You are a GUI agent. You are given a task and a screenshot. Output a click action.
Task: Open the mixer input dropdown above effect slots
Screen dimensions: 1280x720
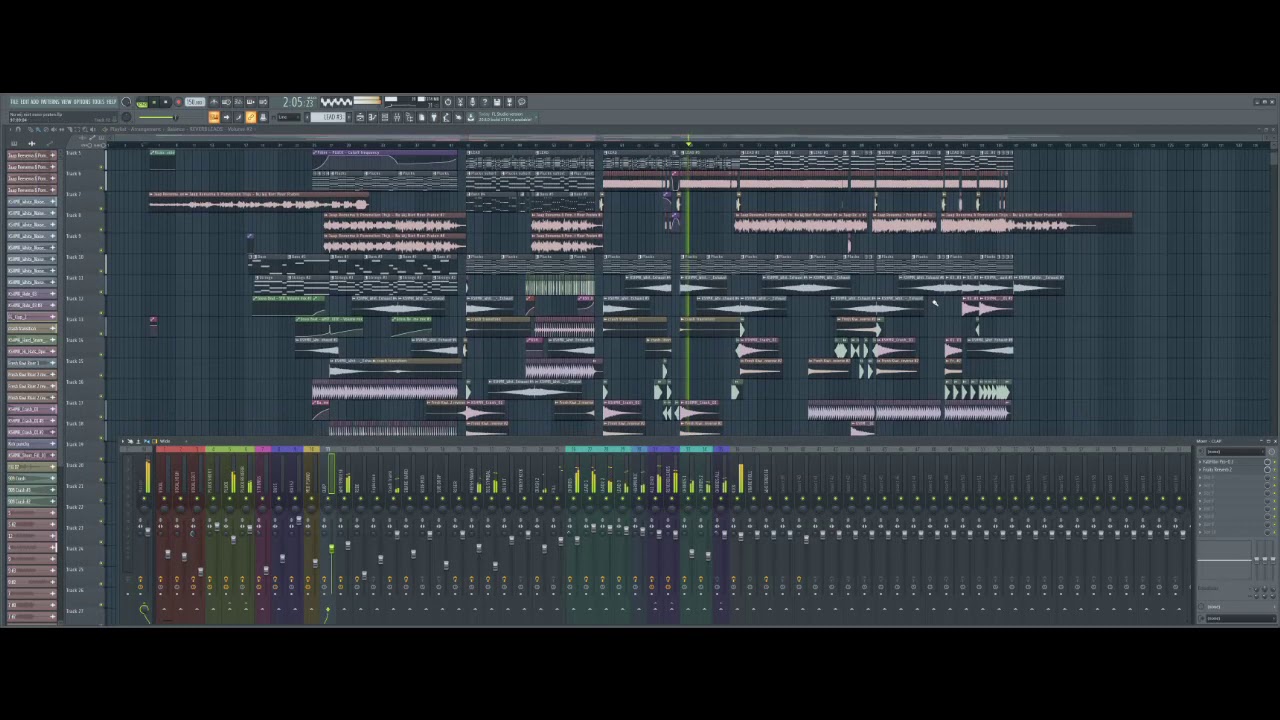[1235, 451]
